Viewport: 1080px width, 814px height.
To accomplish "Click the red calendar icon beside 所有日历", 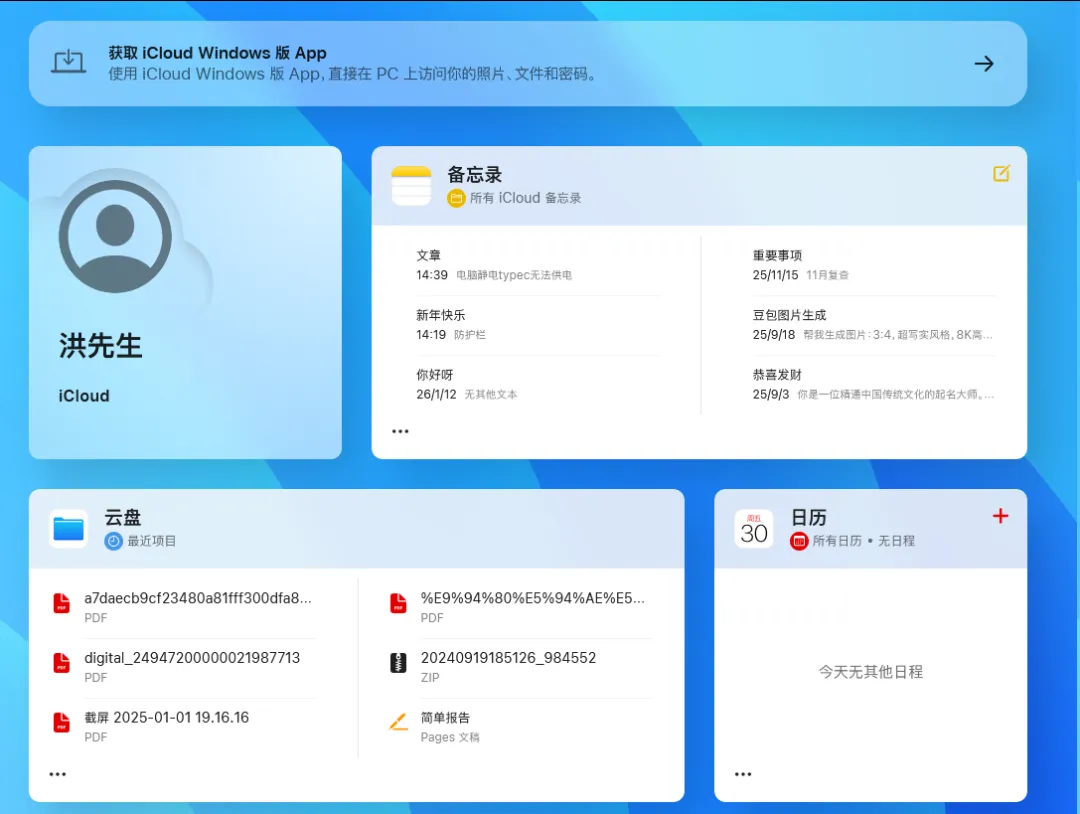I will [x=799, y=541].
